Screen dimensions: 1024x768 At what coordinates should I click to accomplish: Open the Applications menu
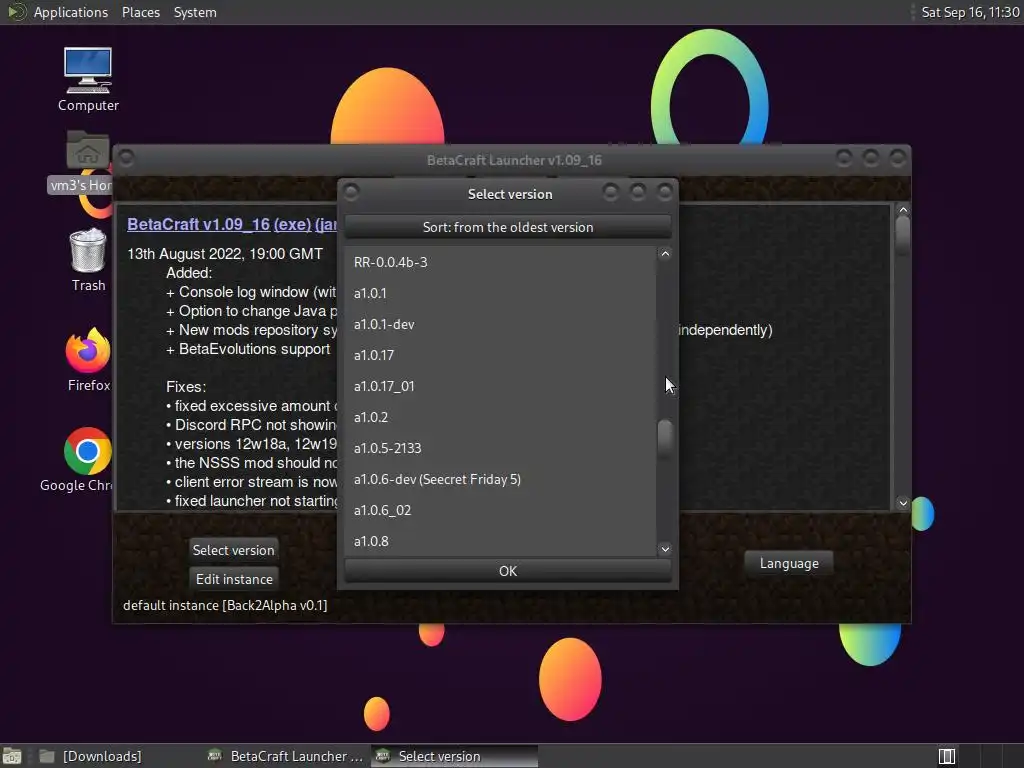[71, 12]
